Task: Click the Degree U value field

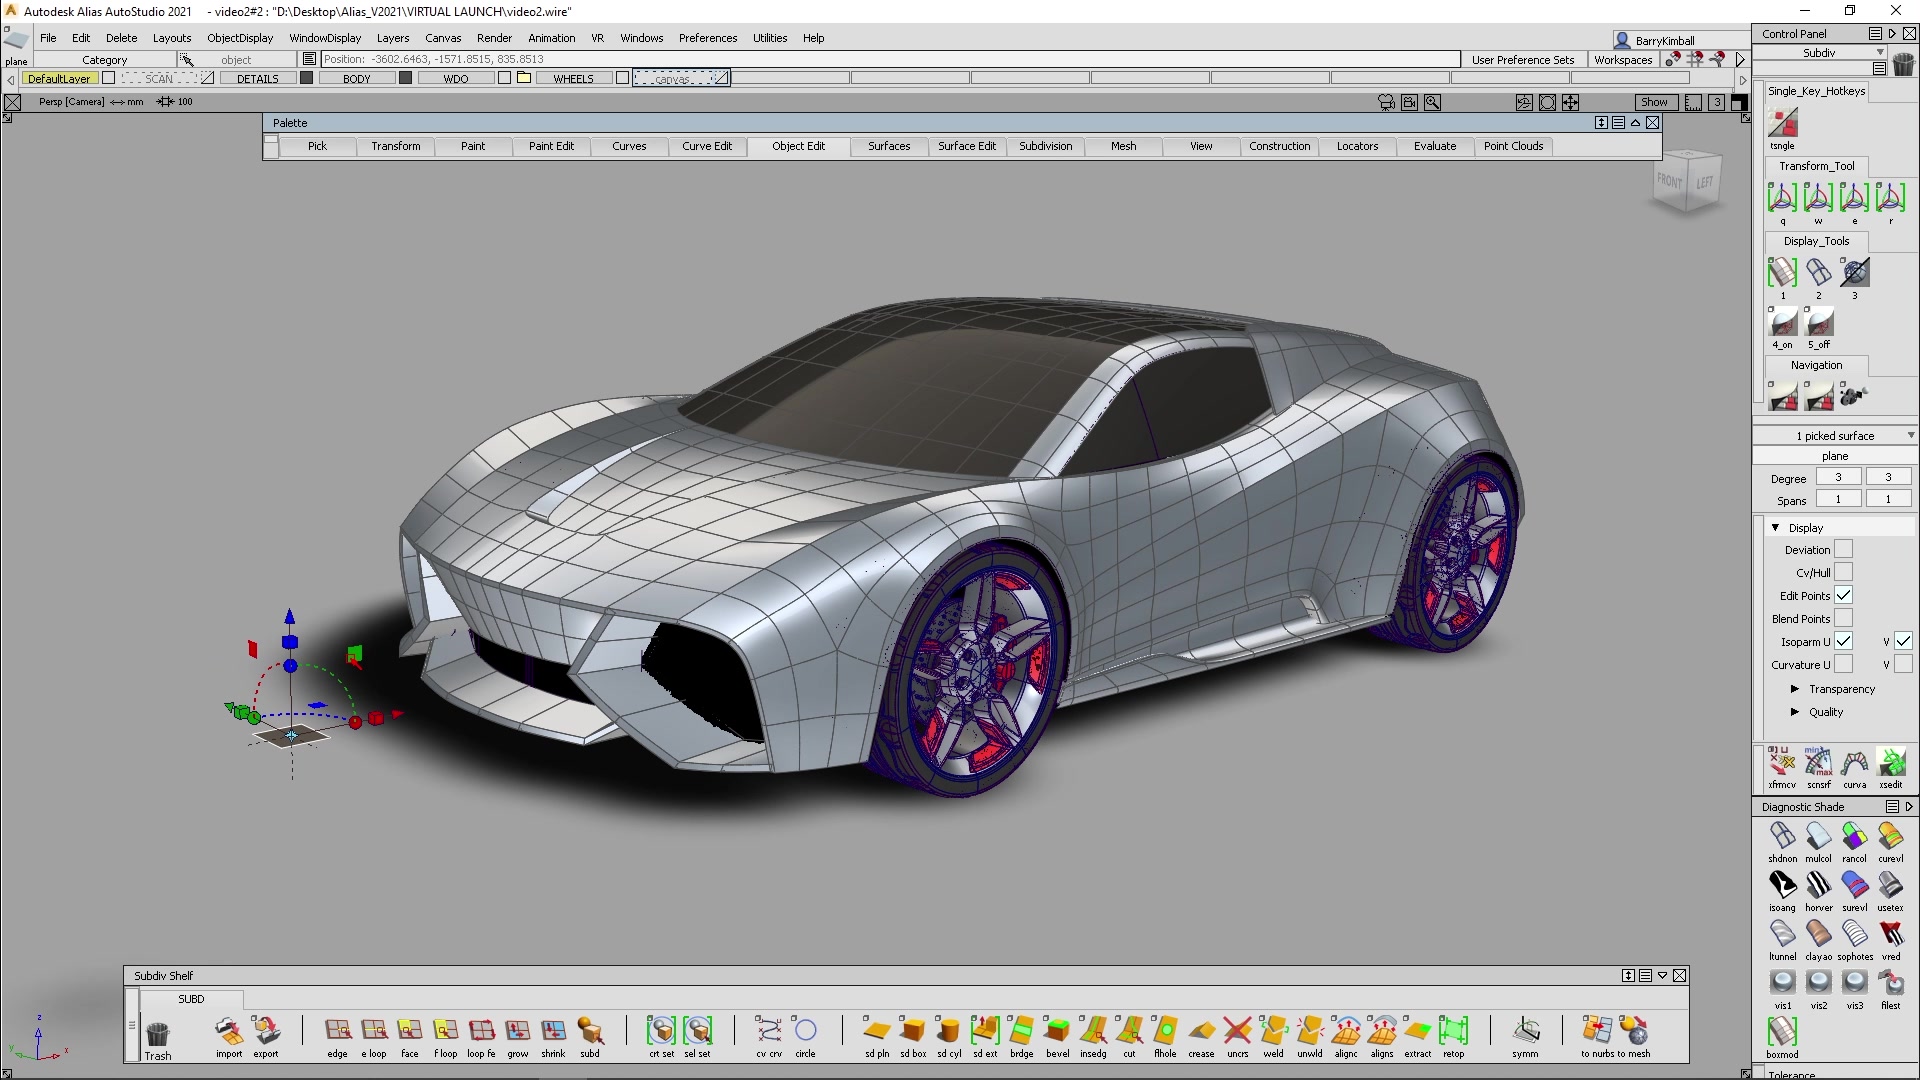Action: pyautogui.click(x=1837, y=477)
